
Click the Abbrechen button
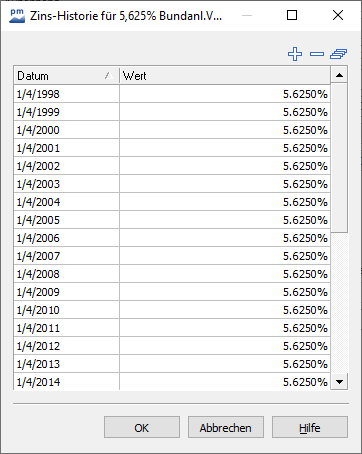226,428
